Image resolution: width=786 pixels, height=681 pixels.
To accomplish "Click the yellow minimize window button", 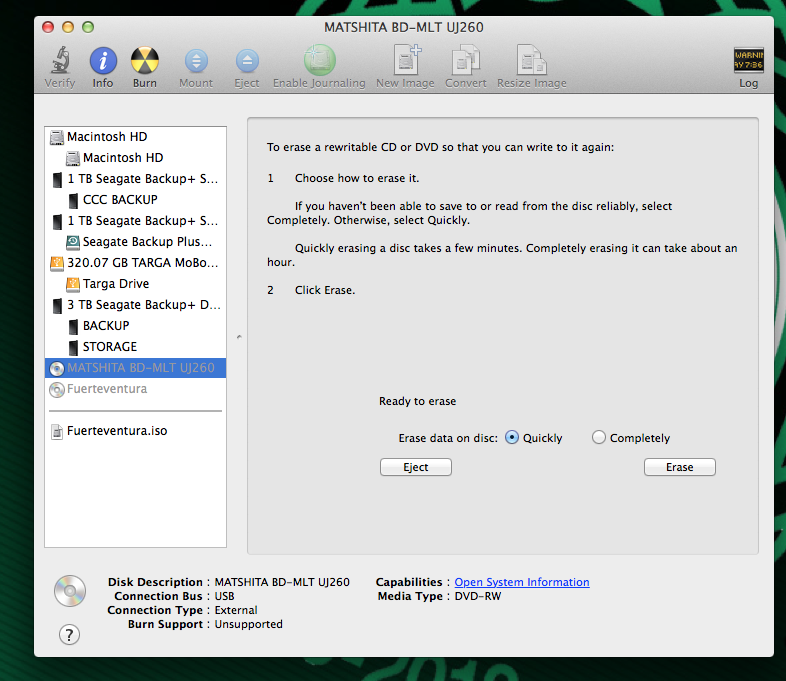I will pos(68,27).
